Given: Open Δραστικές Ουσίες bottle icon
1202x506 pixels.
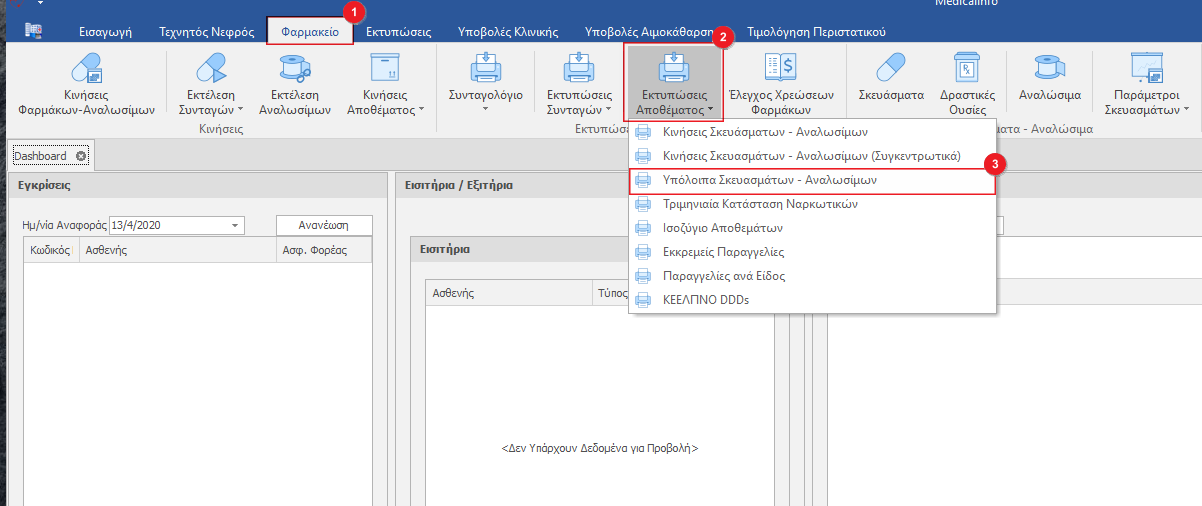Looking at the screenshot, I should click(967, 70).
